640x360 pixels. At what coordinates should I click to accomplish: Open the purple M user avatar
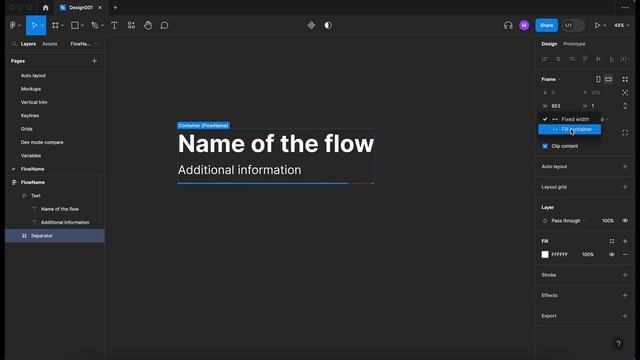[x=524, y=25]
